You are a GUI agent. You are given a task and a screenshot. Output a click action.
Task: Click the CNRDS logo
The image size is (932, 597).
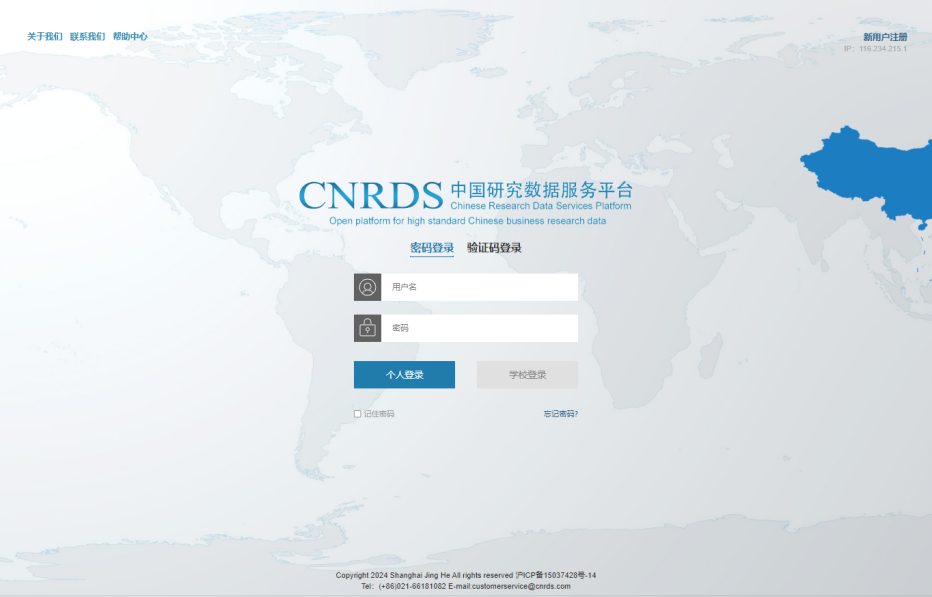(x=370, y=194)
